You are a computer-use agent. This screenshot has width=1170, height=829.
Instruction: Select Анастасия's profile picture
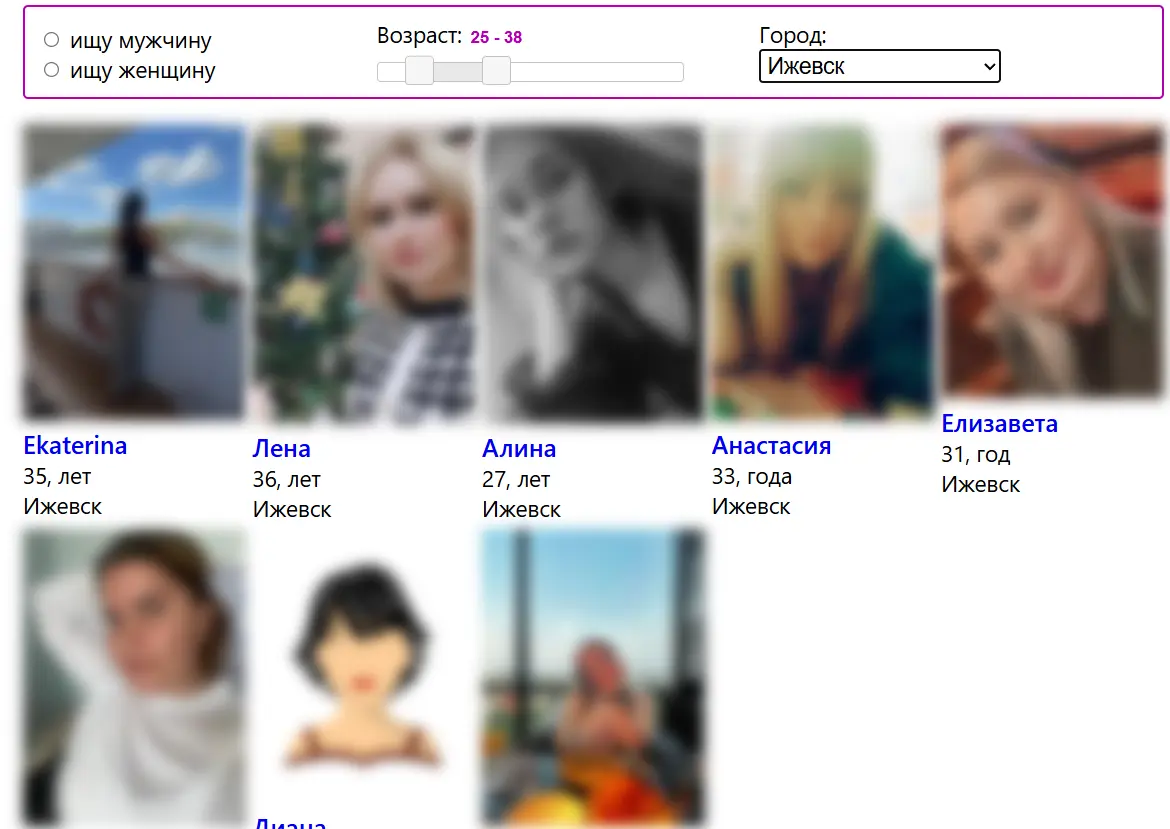(x=822, y=272)
